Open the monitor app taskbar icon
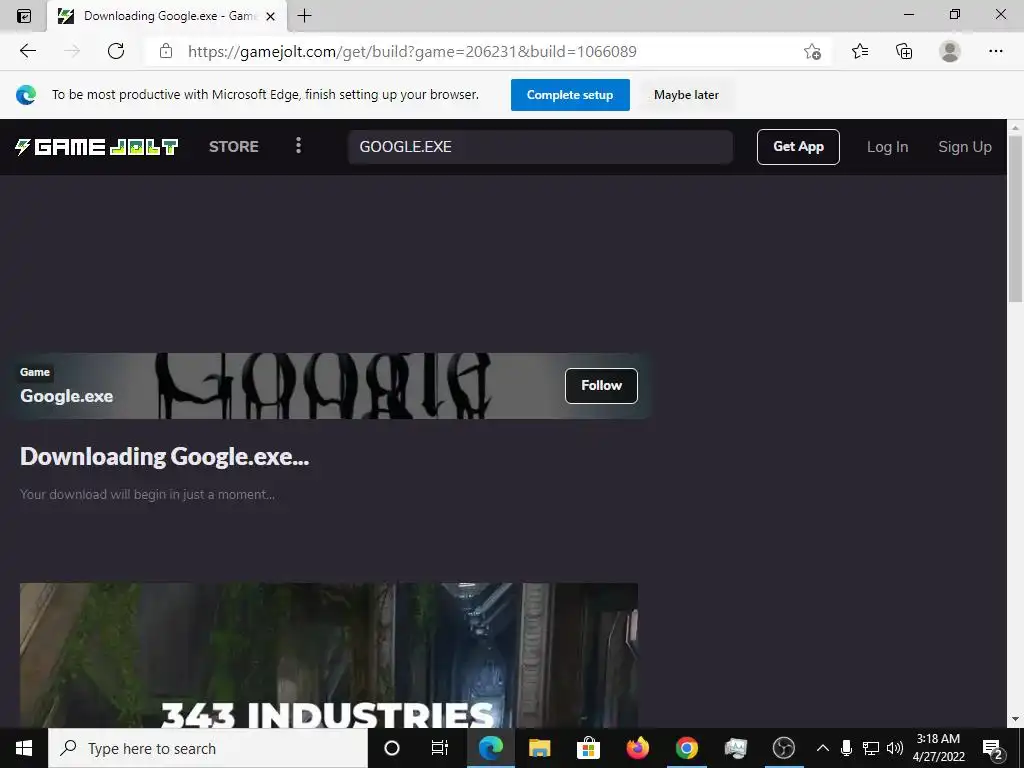The image size is (1024, 768). click(x=735, y=748)
